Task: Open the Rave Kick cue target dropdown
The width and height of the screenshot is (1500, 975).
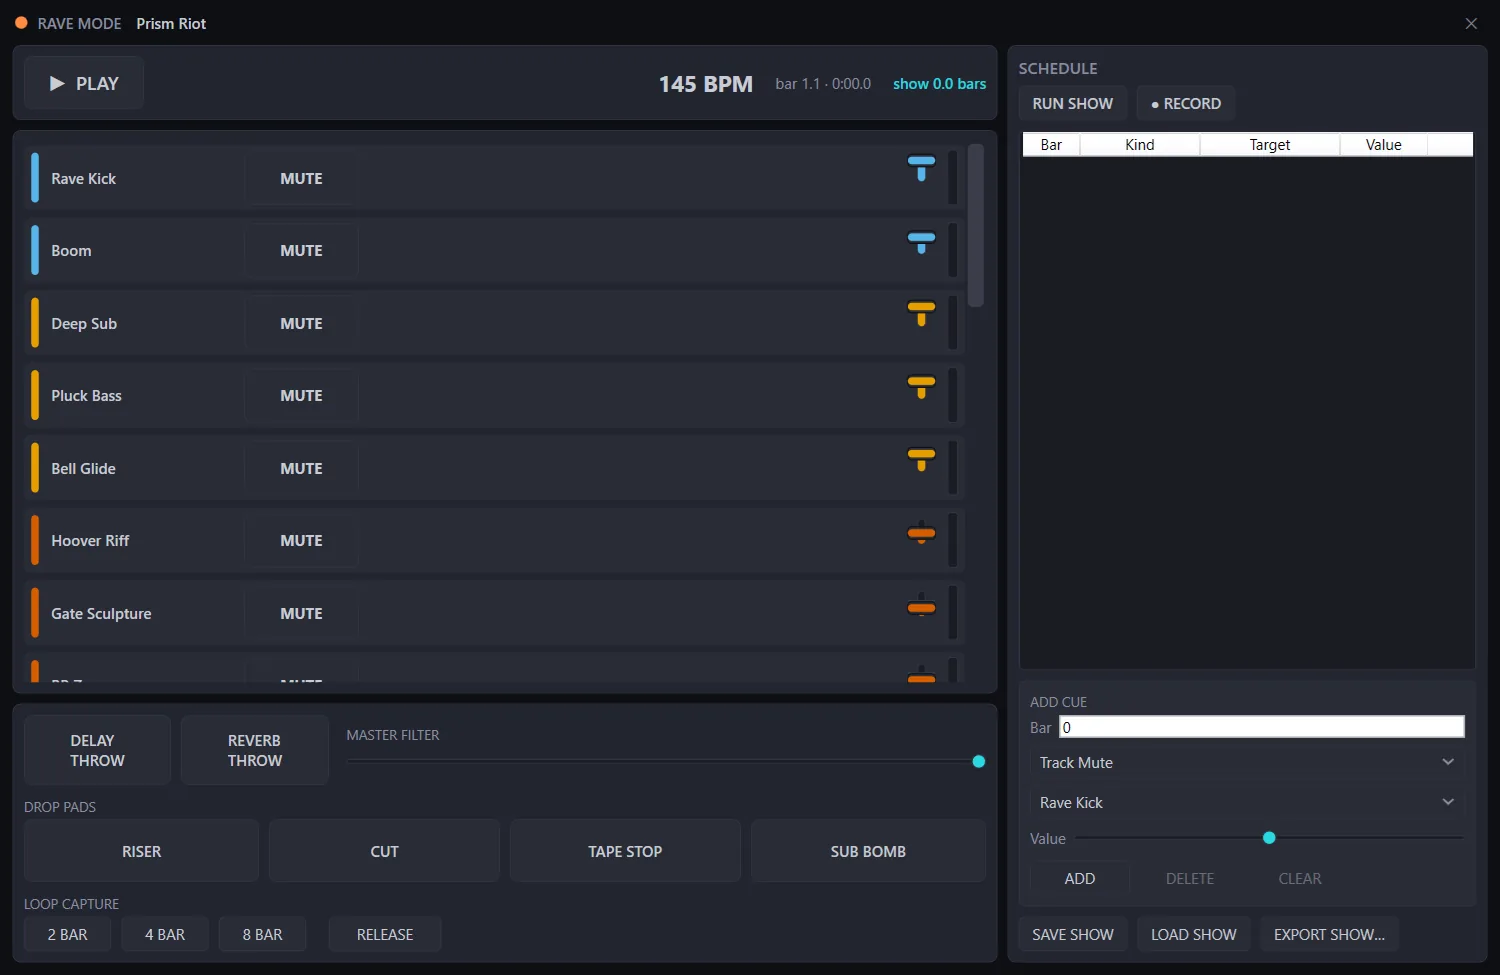Action: (x=1246, y=802)
